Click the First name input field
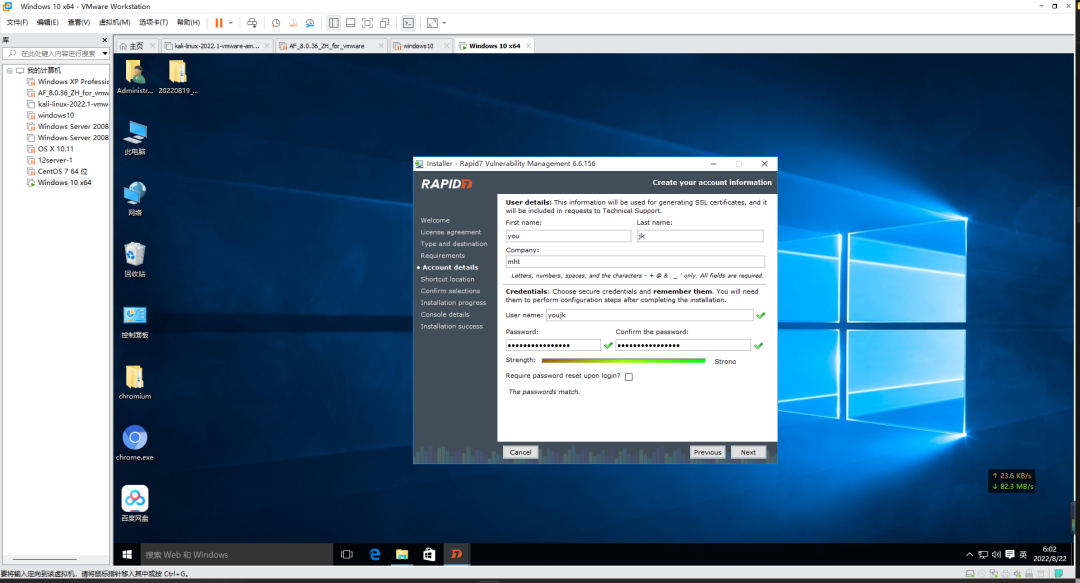 568,236
